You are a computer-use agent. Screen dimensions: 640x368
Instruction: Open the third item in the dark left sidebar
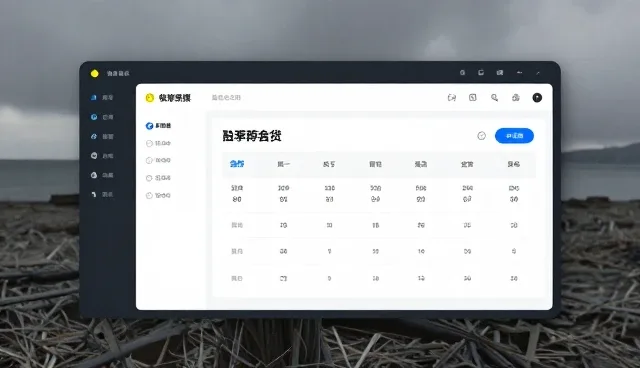[102, 137]
